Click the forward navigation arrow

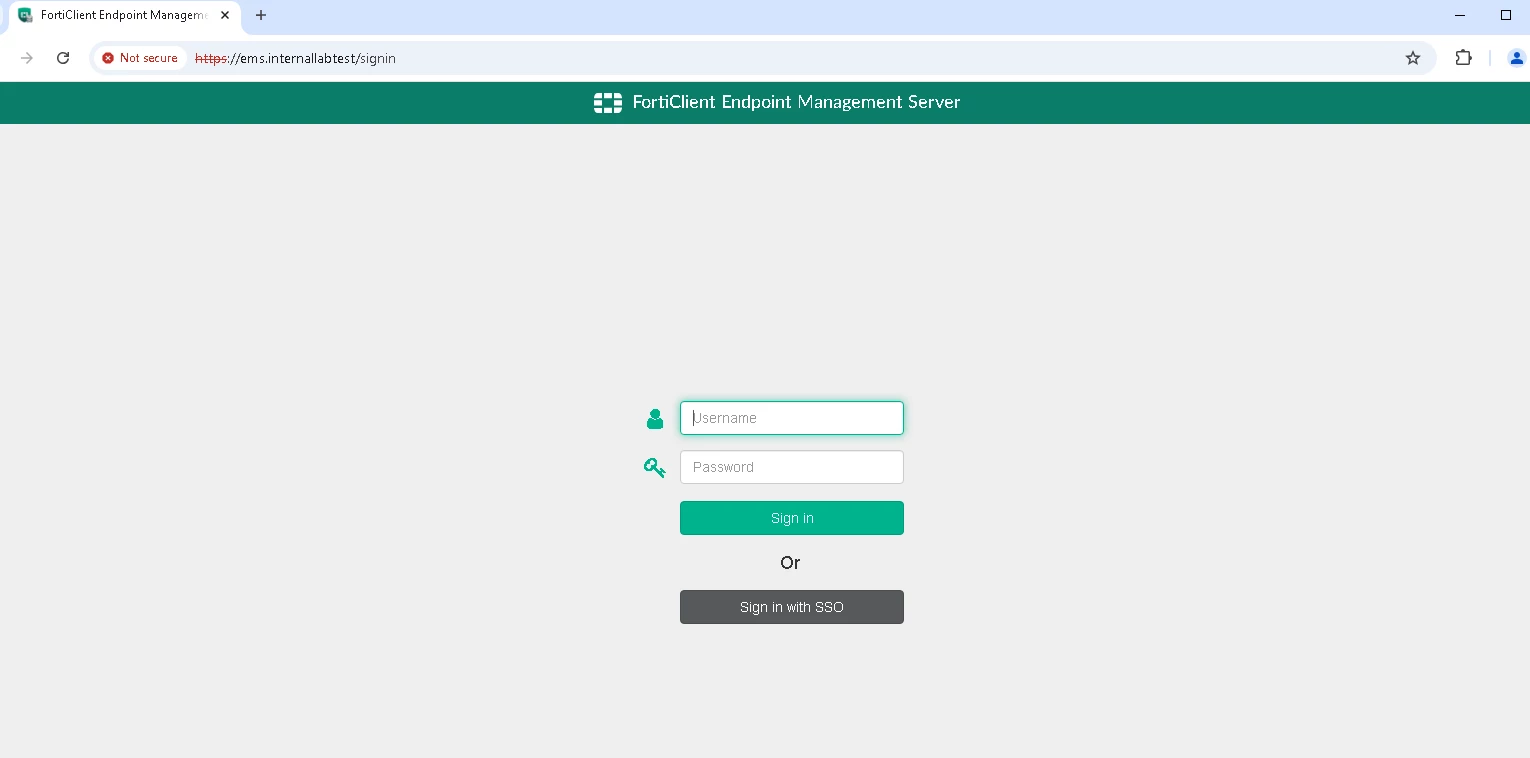point(27,58)
